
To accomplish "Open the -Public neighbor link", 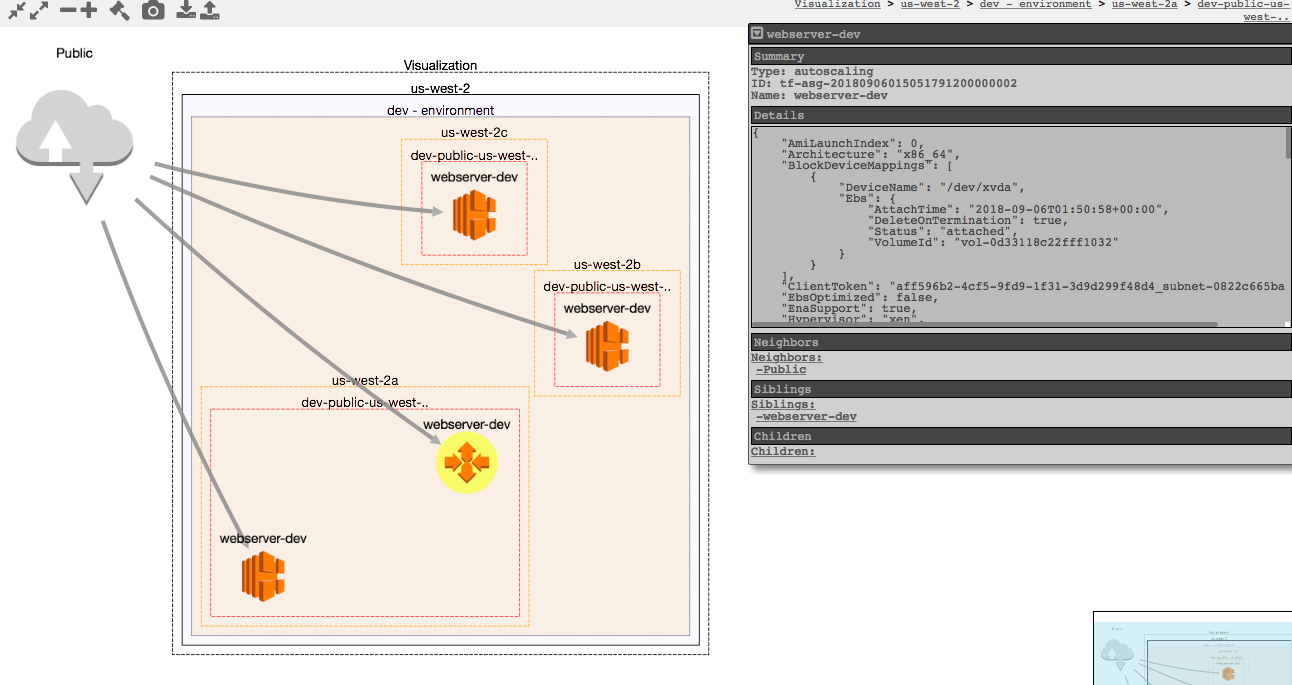I will [x=781, y=370].
